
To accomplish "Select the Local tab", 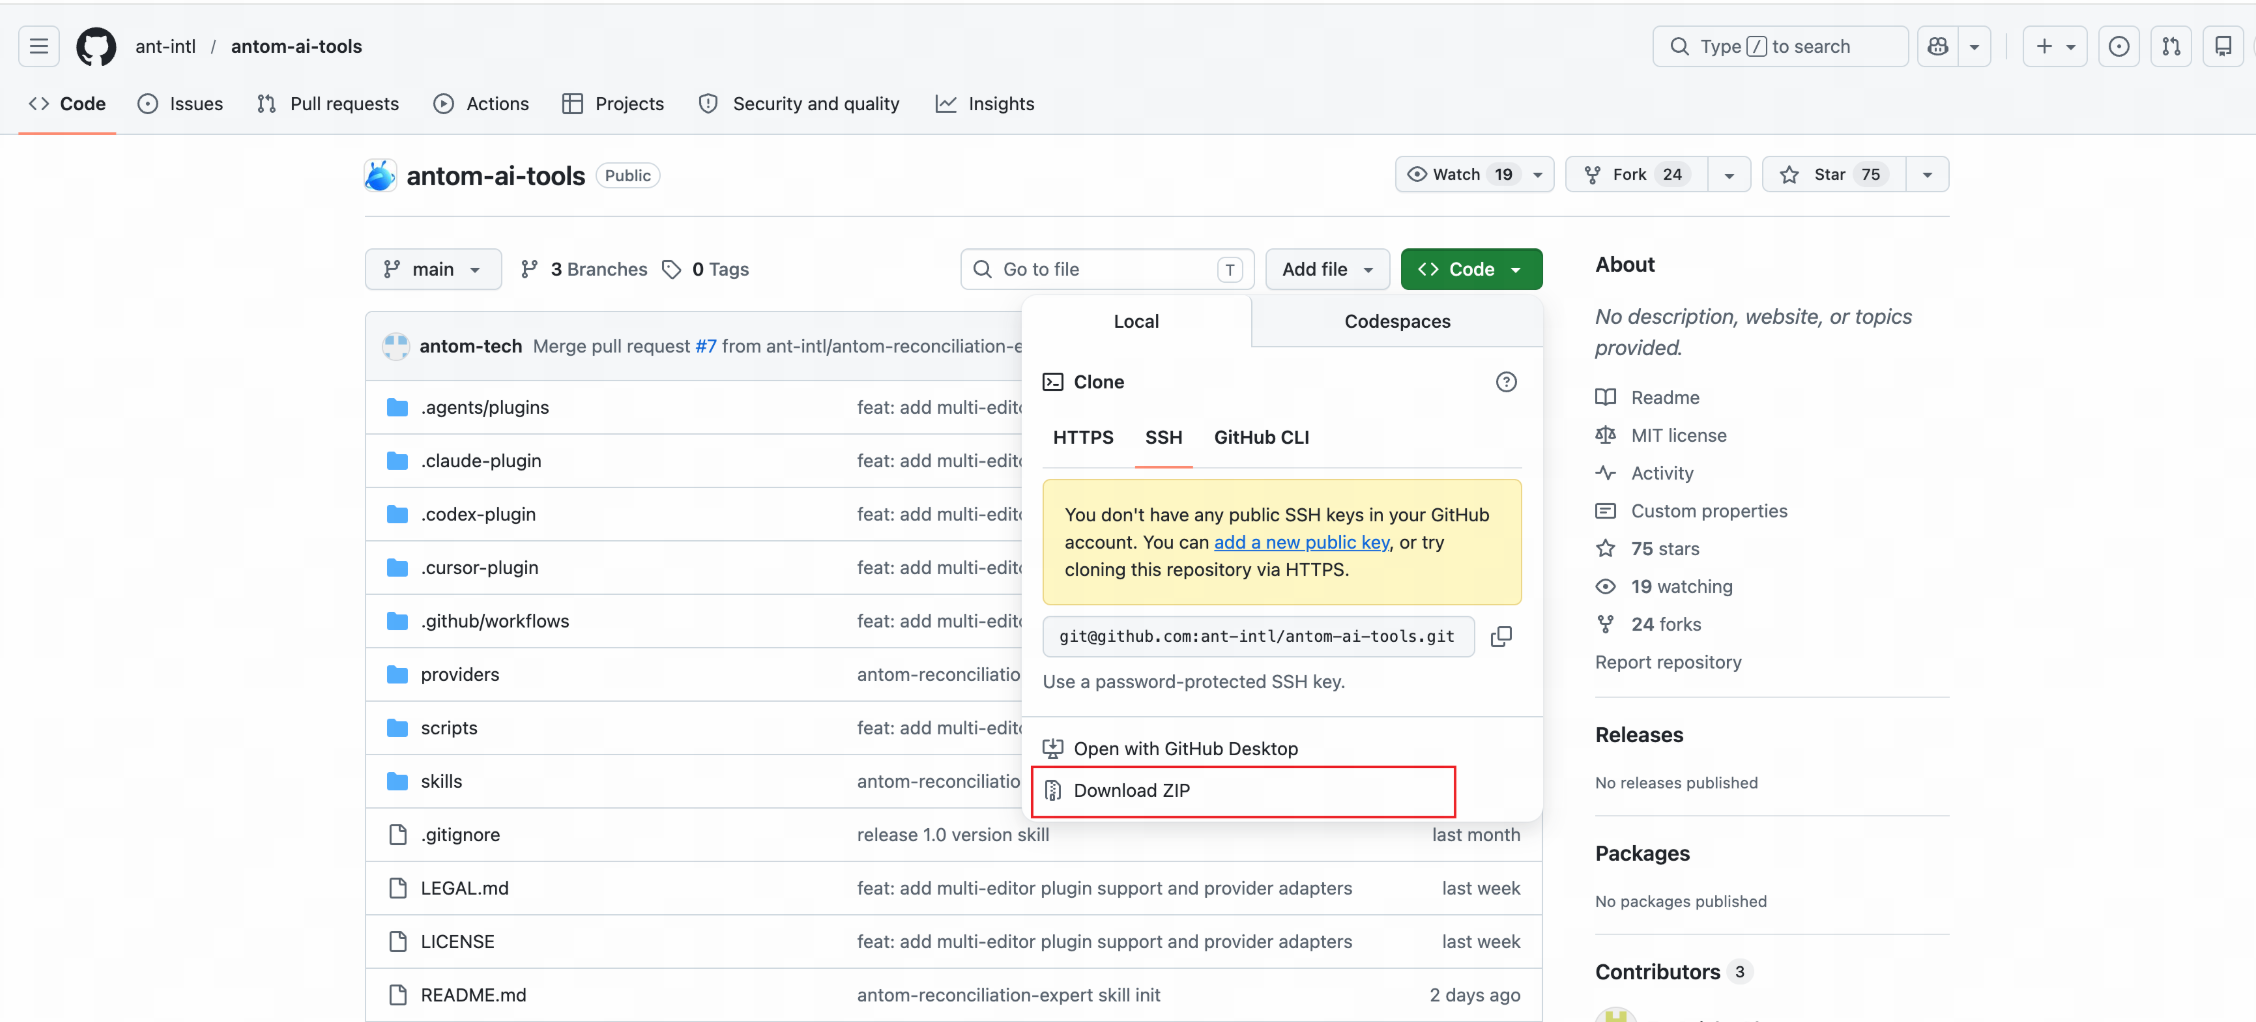I will [1136, 321].
